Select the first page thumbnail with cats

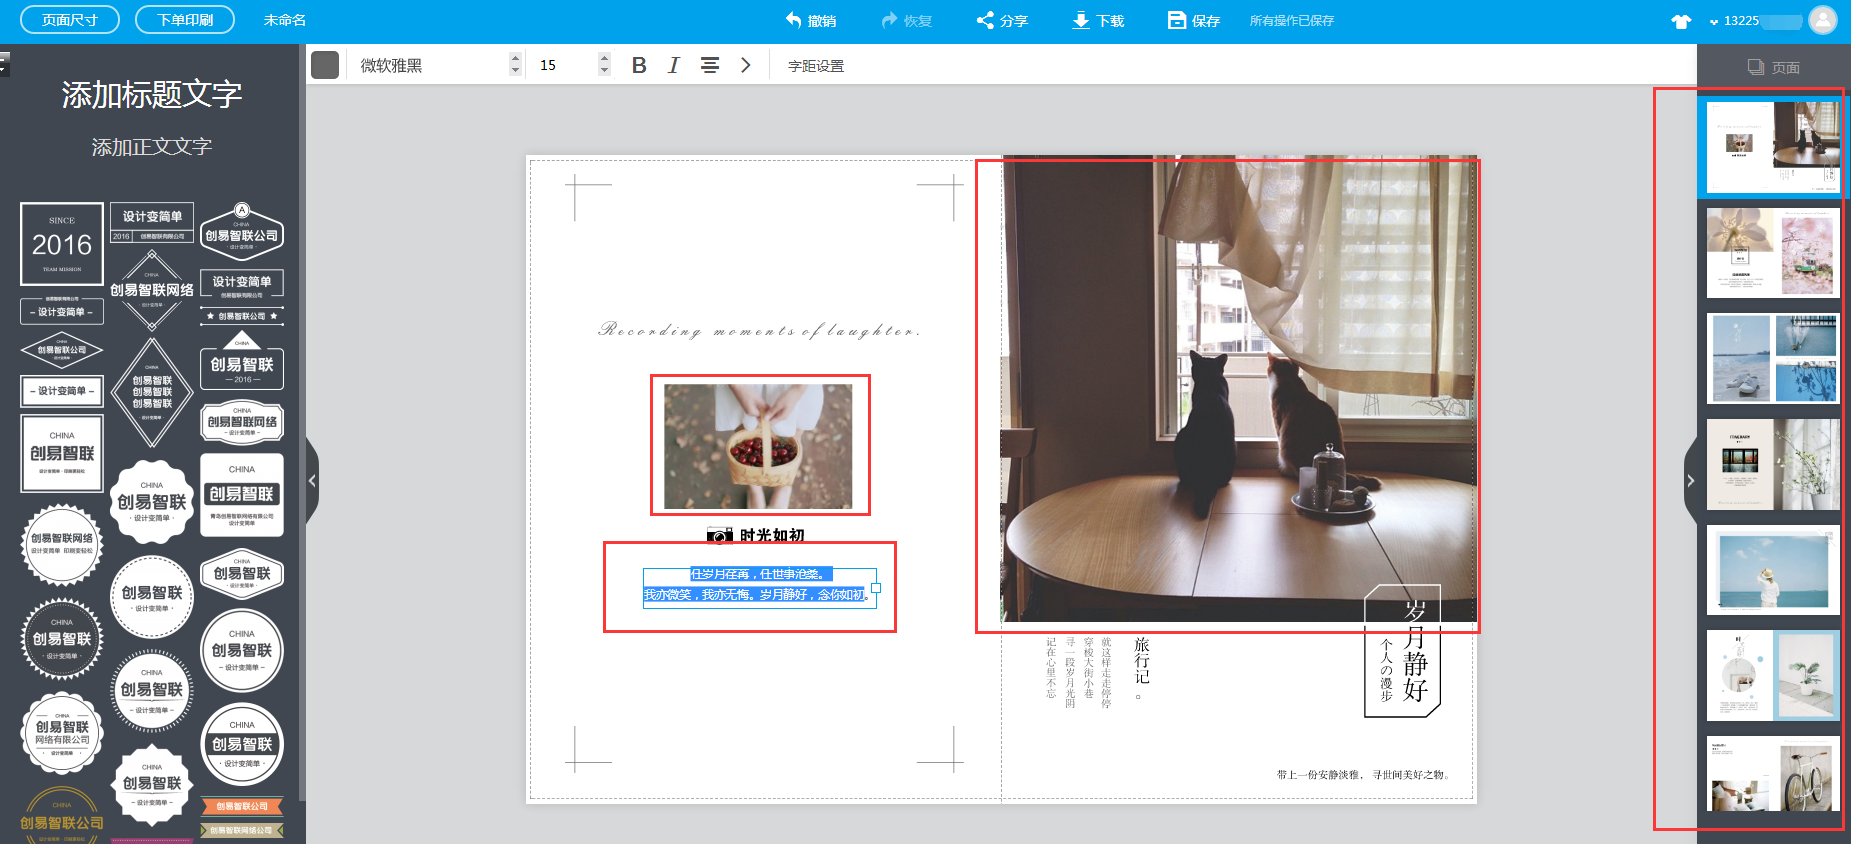[x=1773, y=146]
